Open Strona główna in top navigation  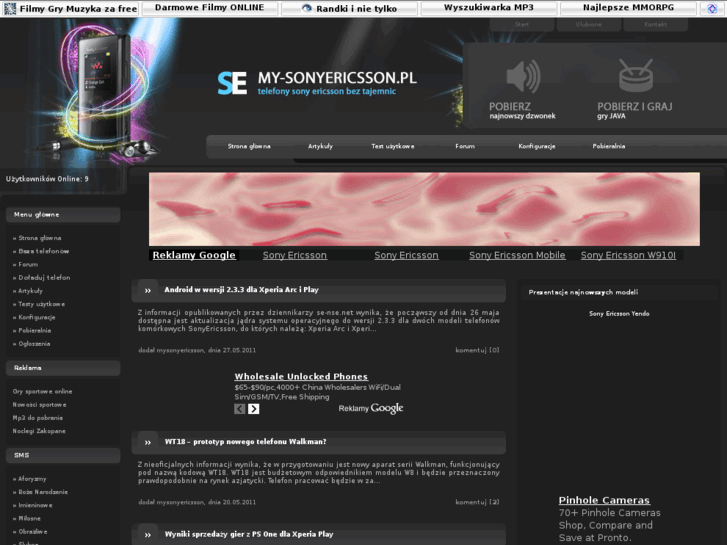click(x=249, y=146)
